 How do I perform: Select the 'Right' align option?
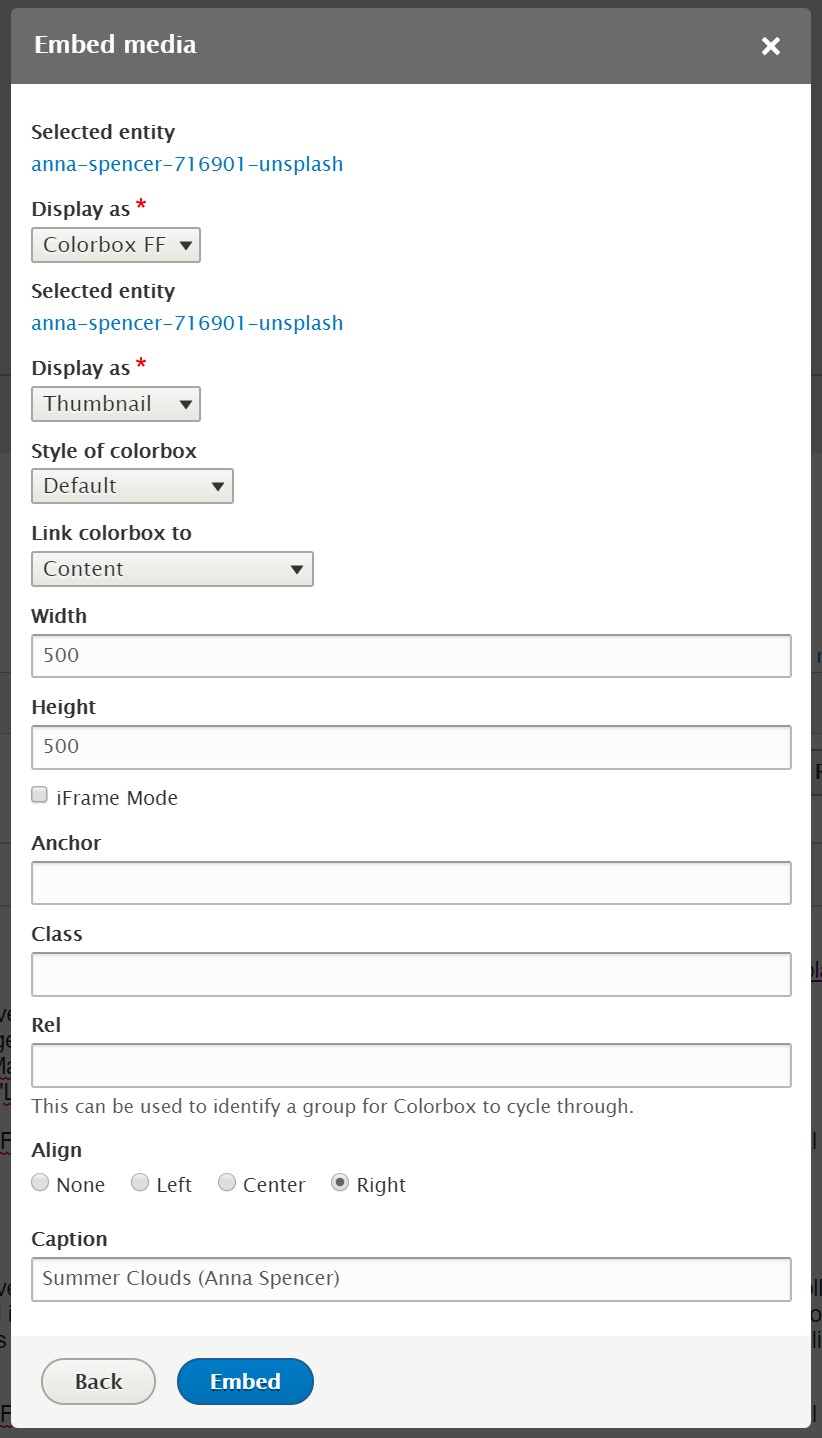click(340, 1181)
